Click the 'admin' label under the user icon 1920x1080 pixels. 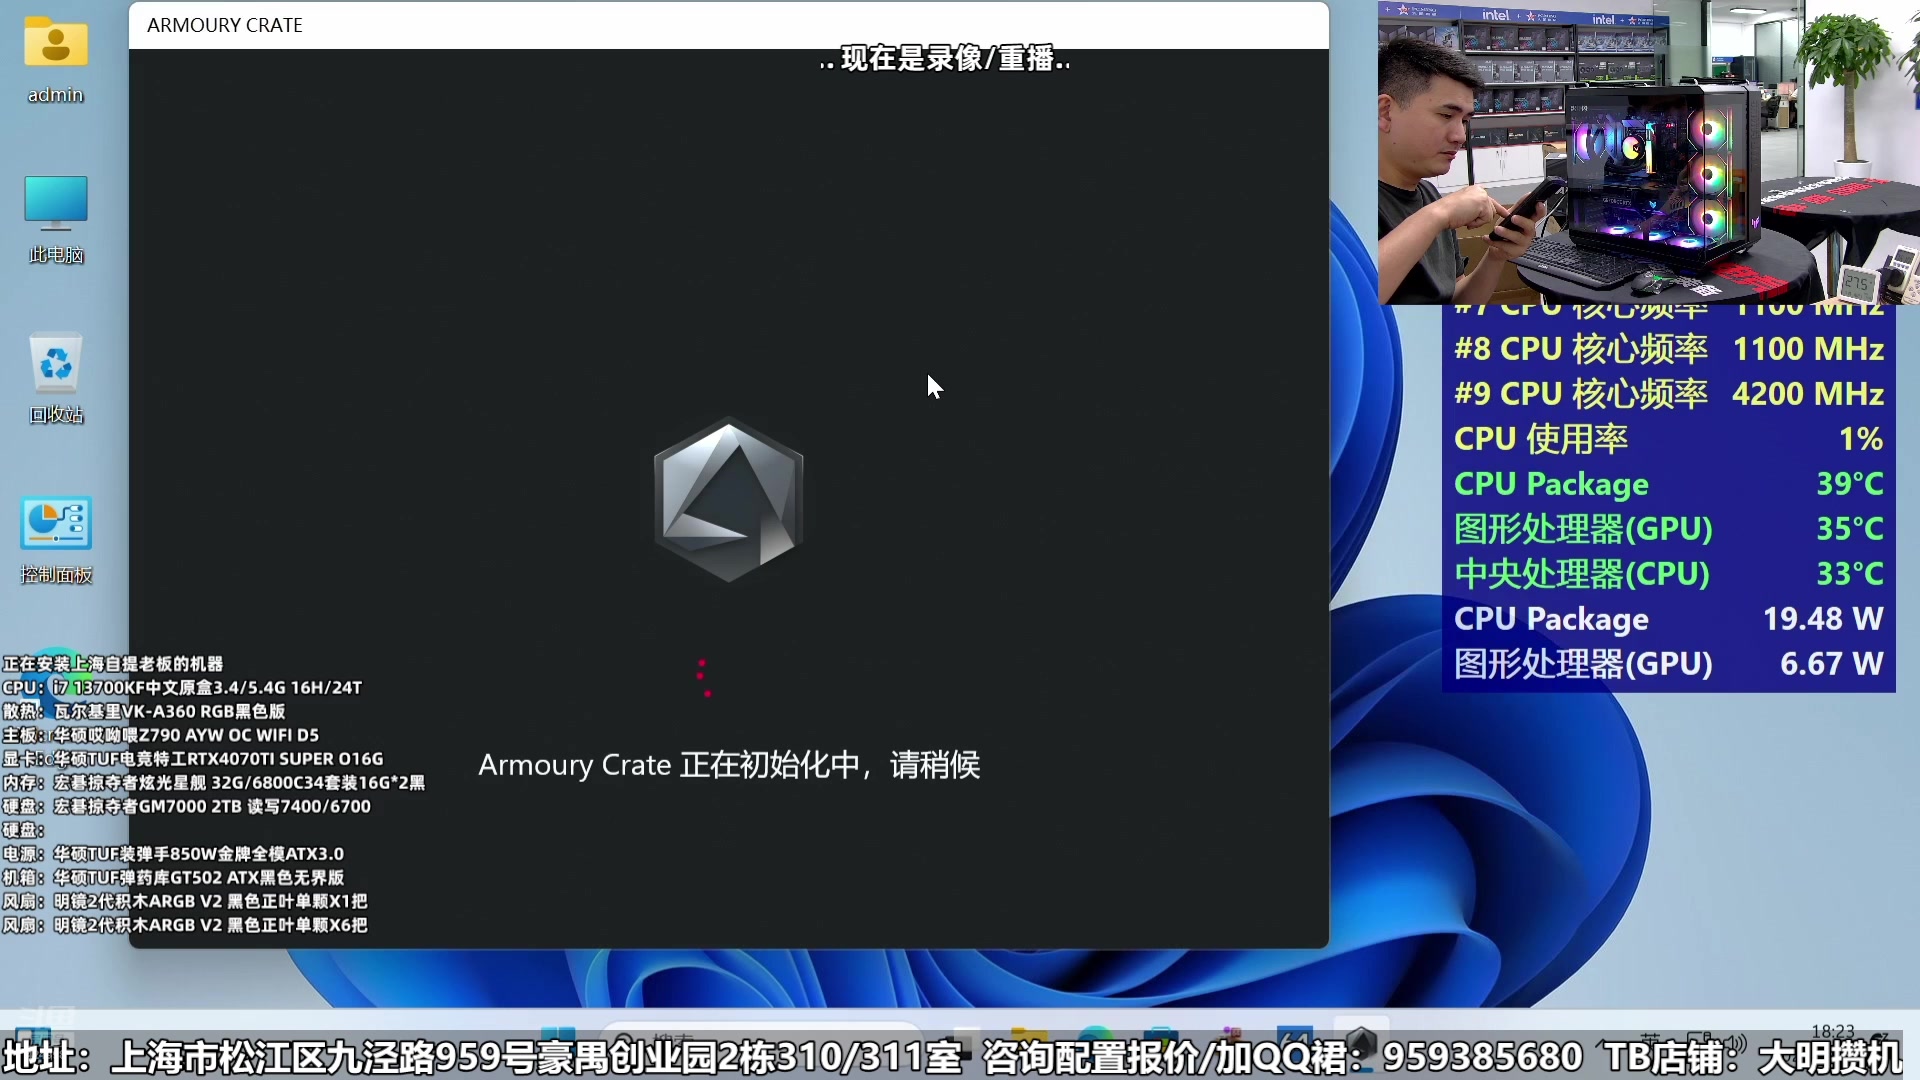point(56,95)
